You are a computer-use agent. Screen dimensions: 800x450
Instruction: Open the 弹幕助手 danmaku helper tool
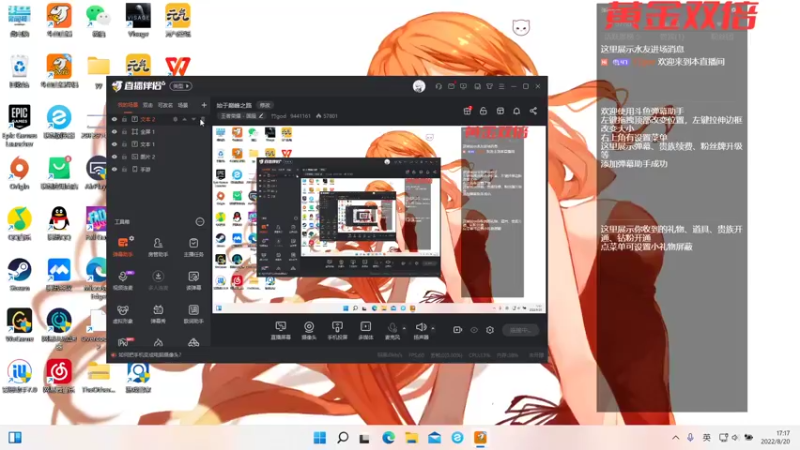point(122,246)
